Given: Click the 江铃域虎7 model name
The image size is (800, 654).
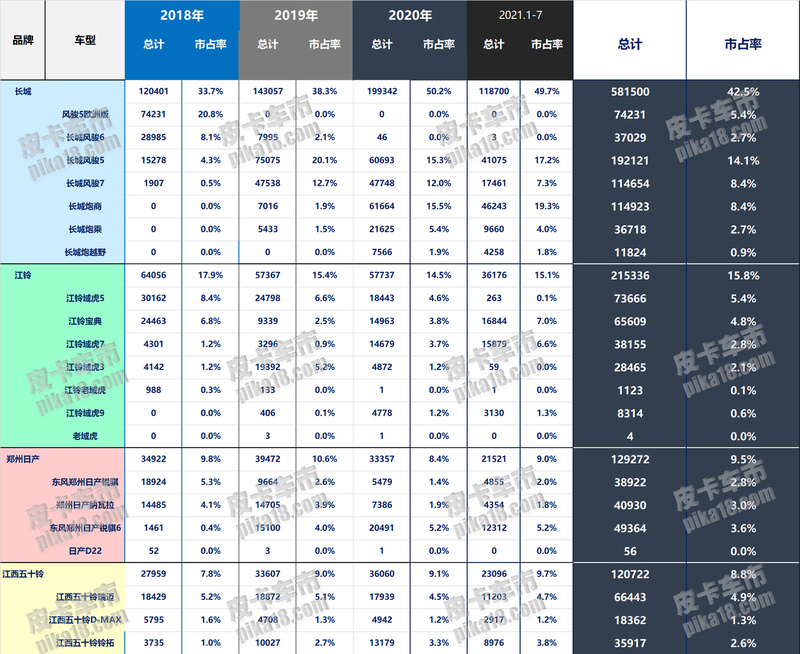Looking at the screenshot, I should (85, 344).
